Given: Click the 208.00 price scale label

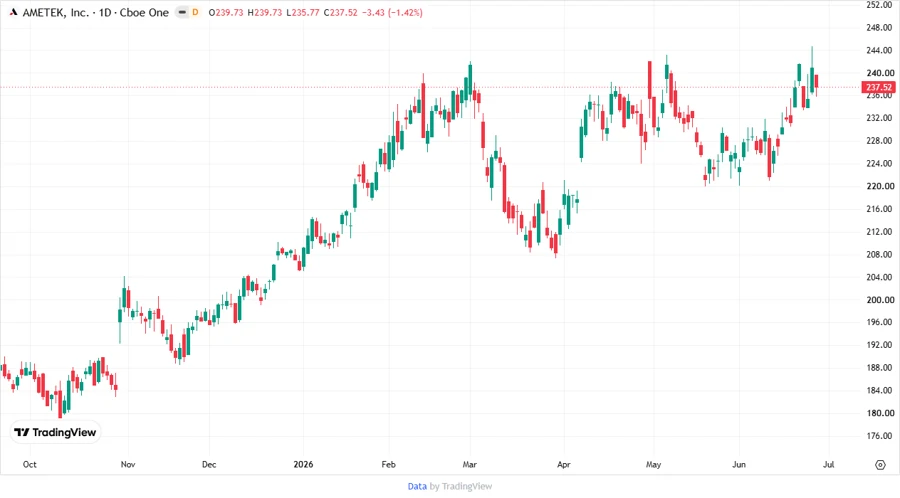Looking at the screenshot, I should coord(880,254).
